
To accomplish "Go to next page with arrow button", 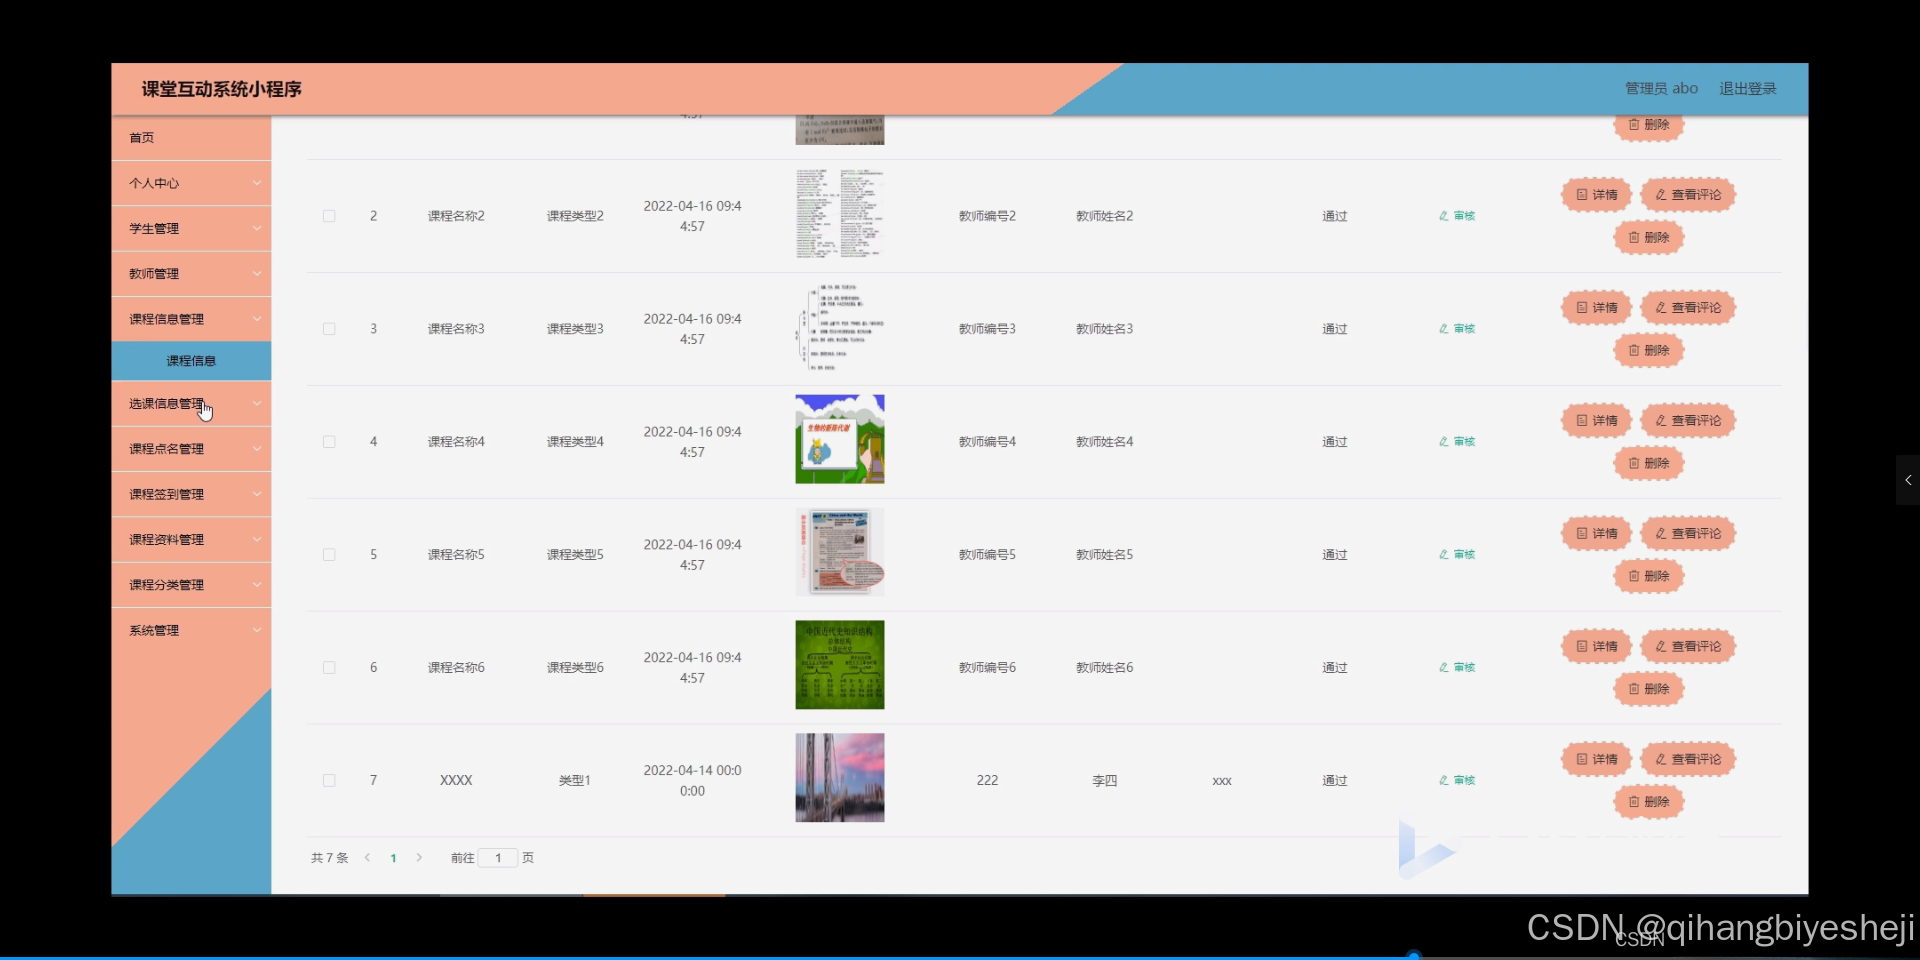I will [418, 857].
